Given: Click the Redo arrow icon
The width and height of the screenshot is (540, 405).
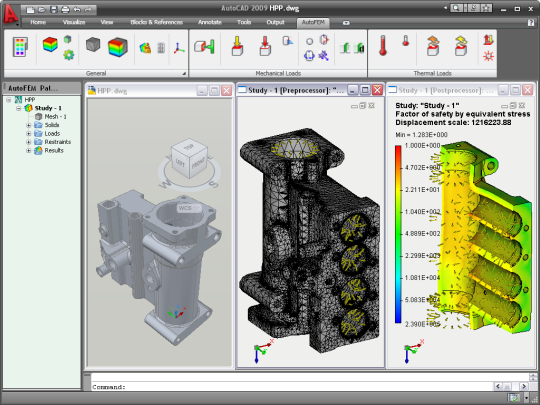Looking at the screenshot, I should (88, 10).
